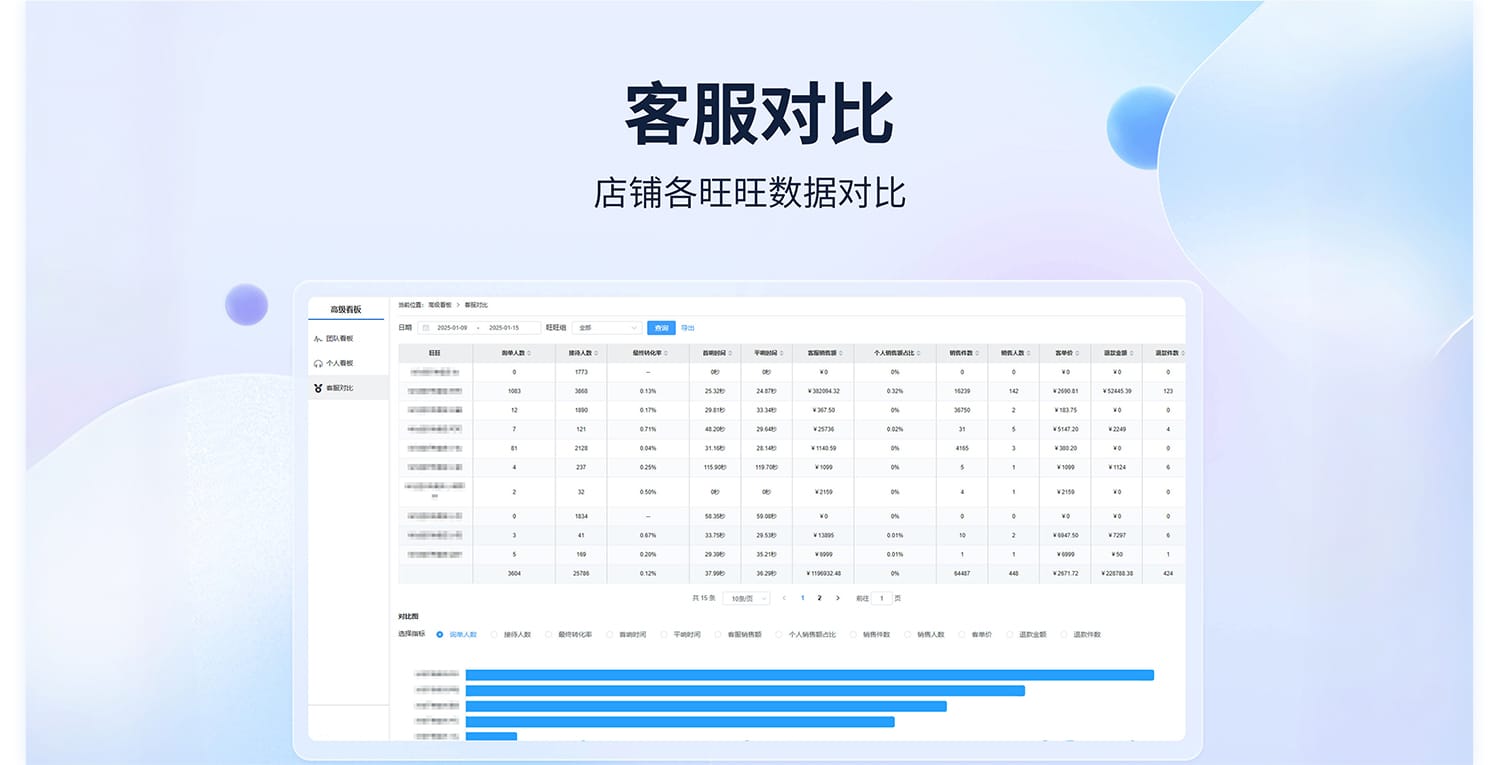Viewport: 1500px width, 765px height.
Task: Open 个人看板 in the sidebar
Action: tap(339, 364)
